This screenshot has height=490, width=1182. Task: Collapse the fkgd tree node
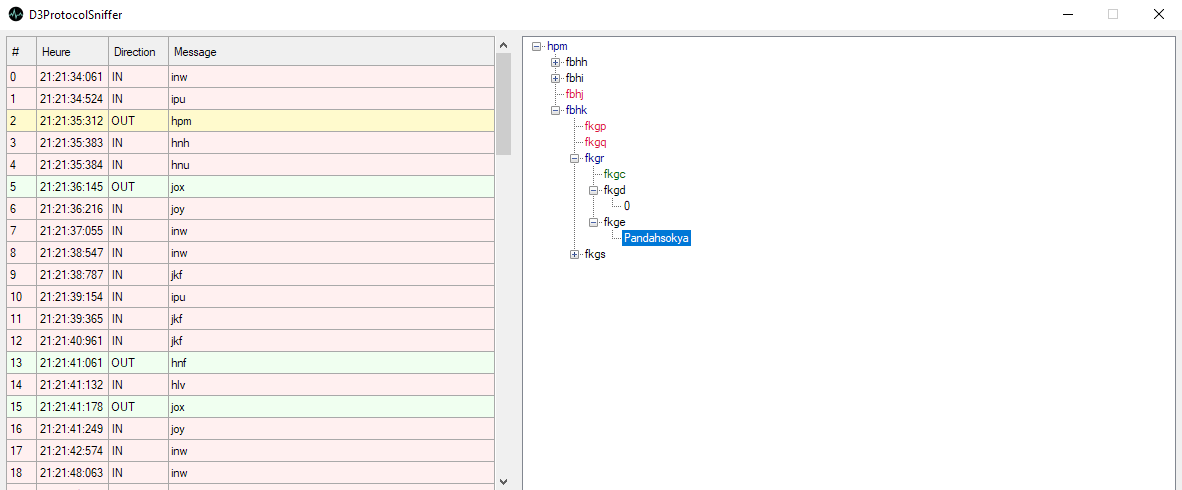tap(594, 190)
